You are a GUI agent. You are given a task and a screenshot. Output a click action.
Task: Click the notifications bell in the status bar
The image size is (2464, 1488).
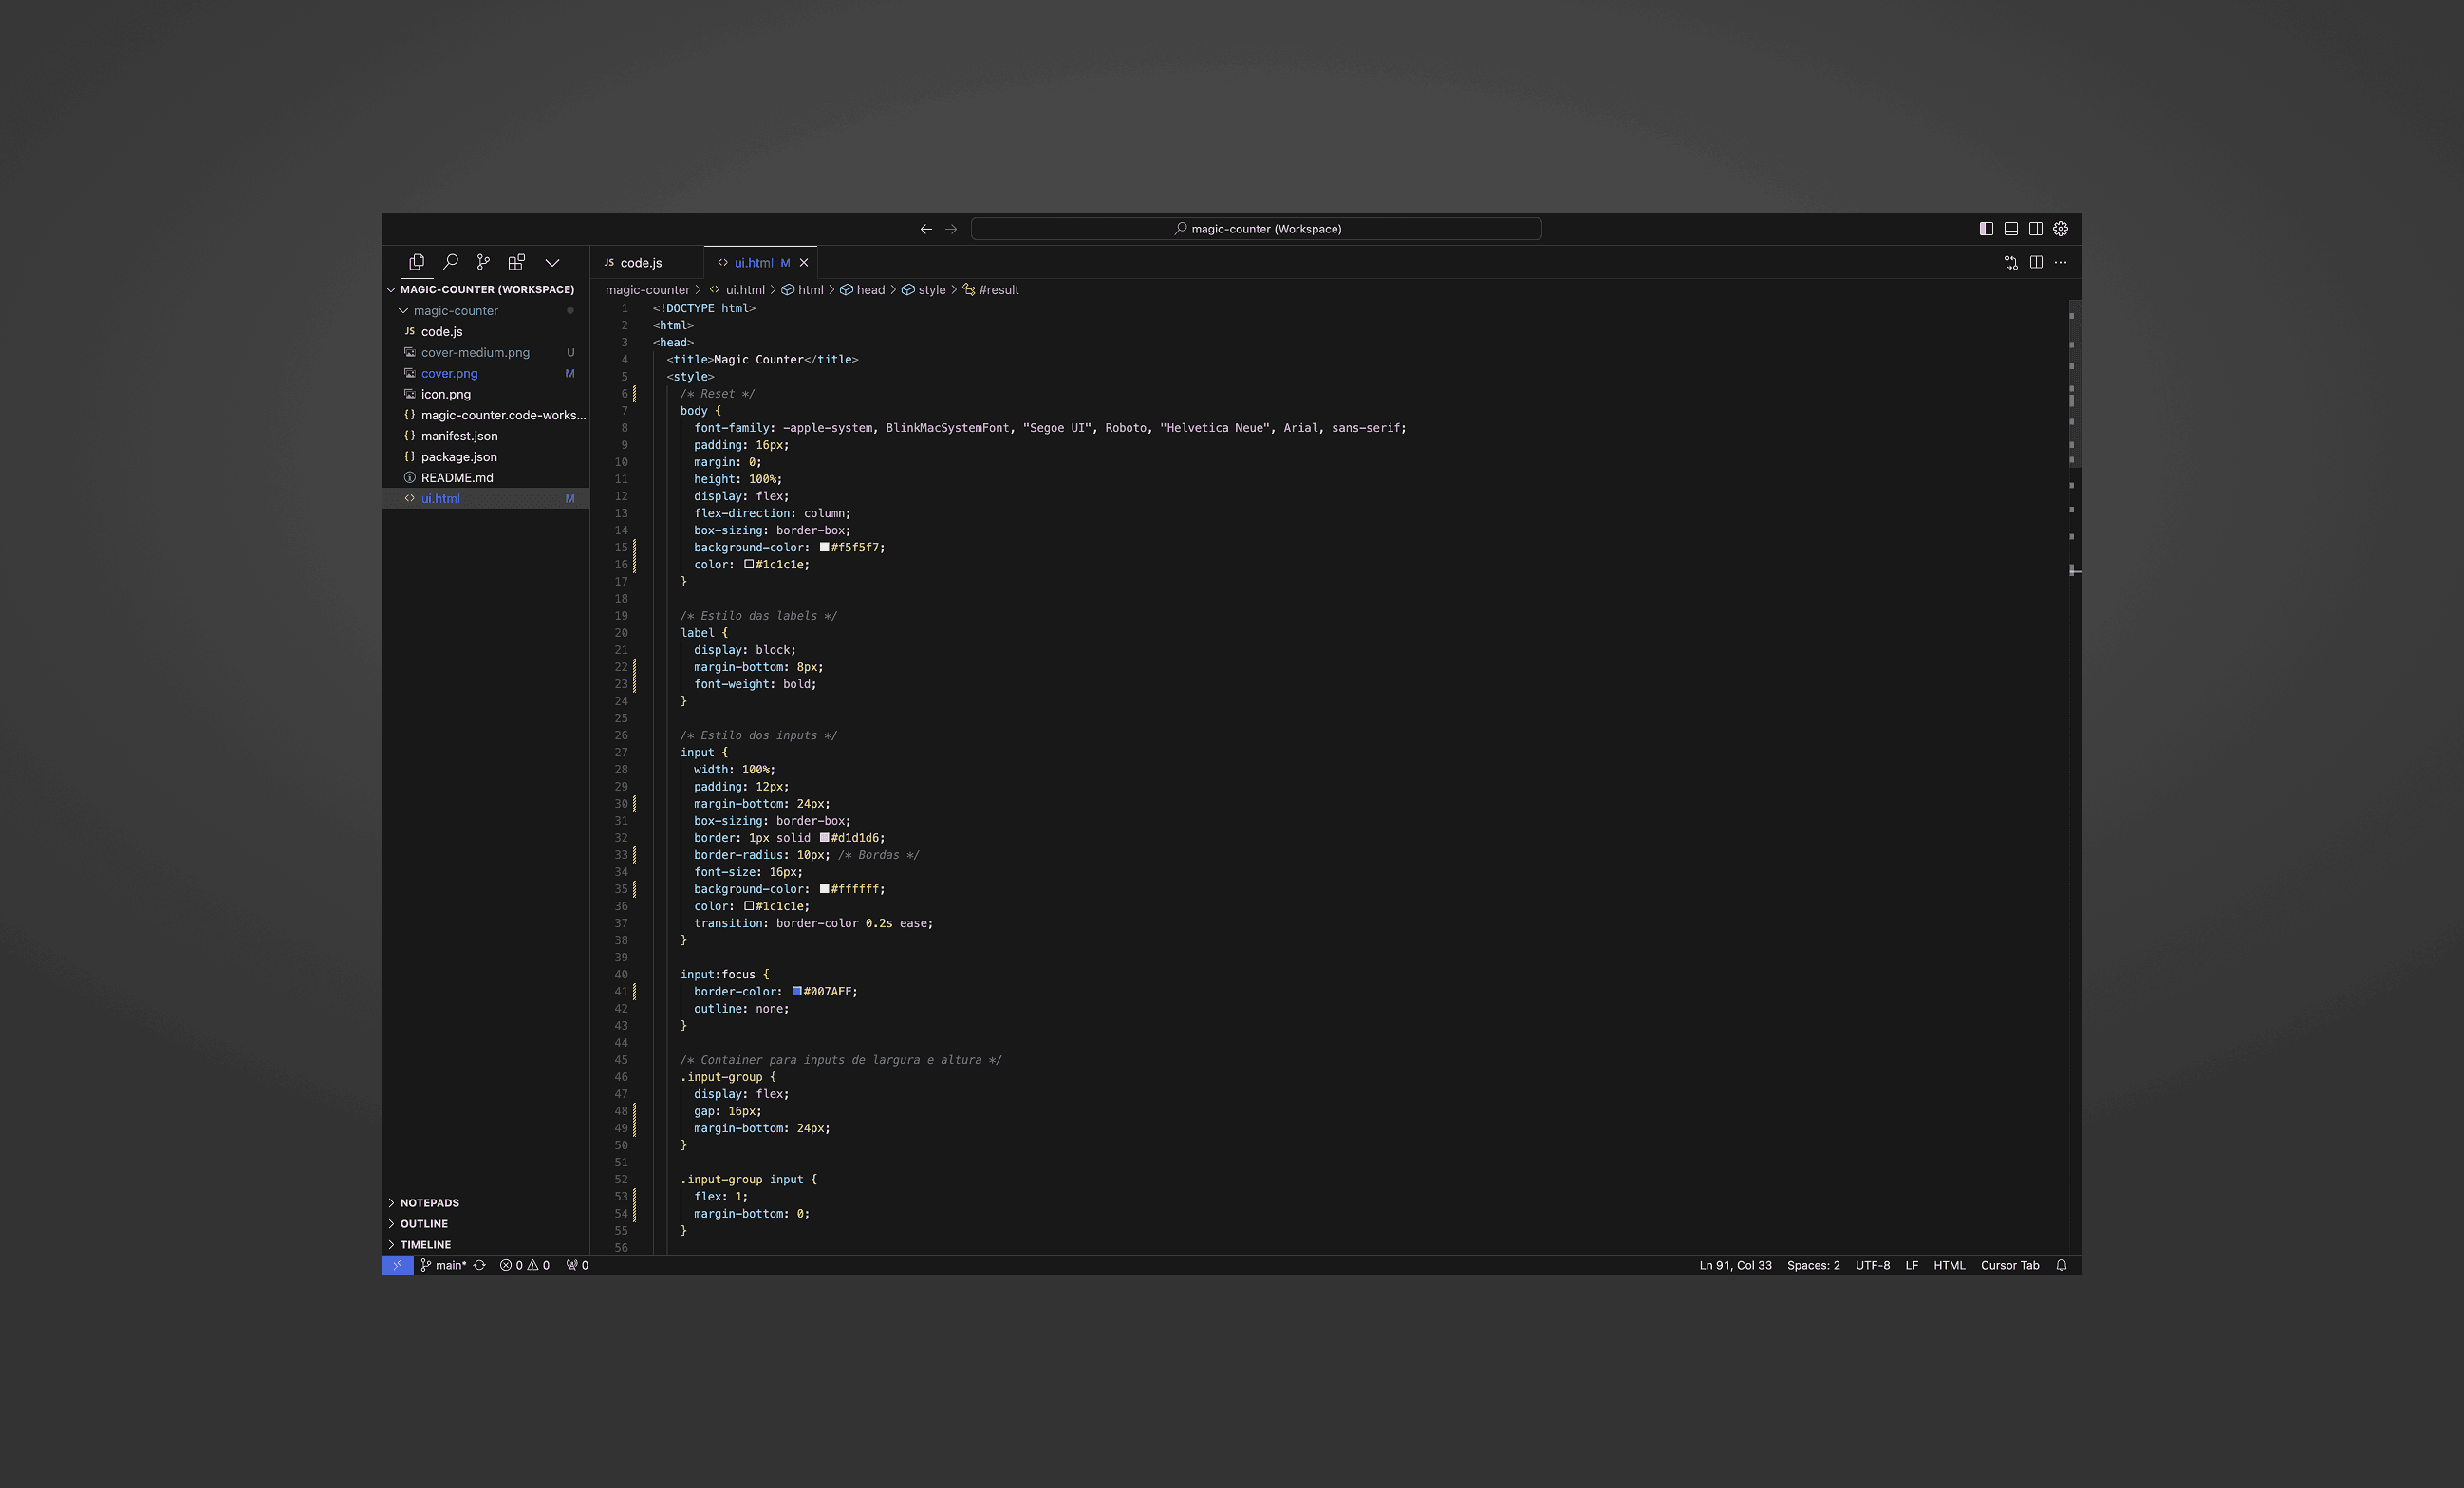tap(2061, 1265)
